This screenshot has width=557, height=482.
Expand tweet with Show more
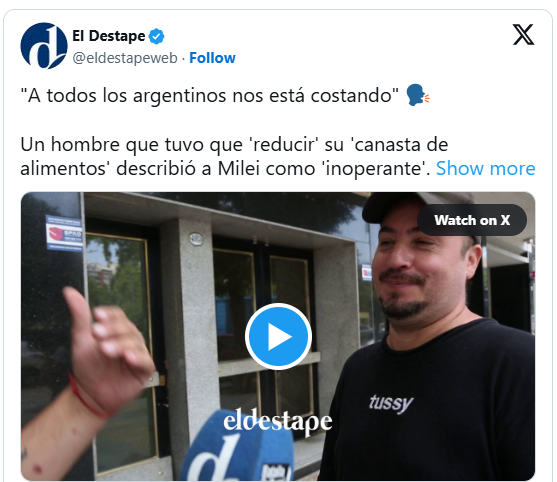pos(485,168)
